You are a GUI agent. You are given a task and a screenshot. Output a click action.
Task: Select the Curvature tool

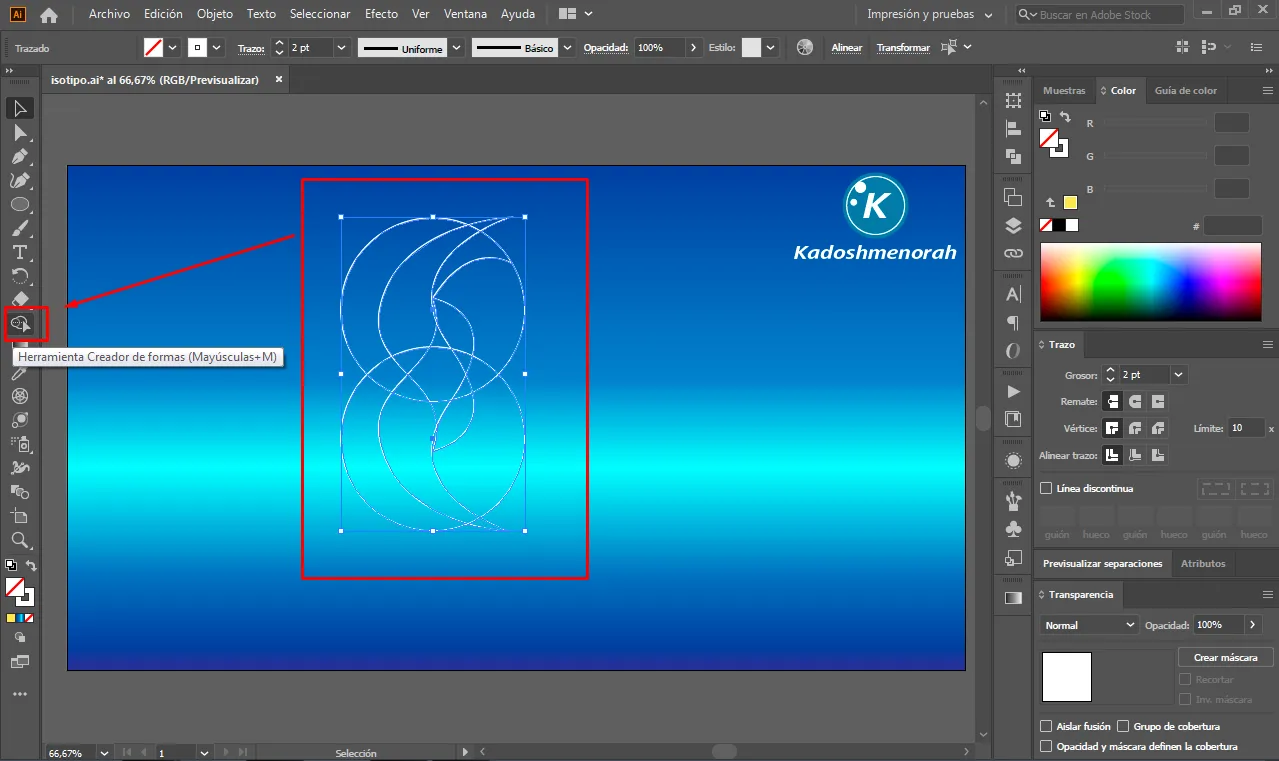pyautogui.click(x=20, y=180)
